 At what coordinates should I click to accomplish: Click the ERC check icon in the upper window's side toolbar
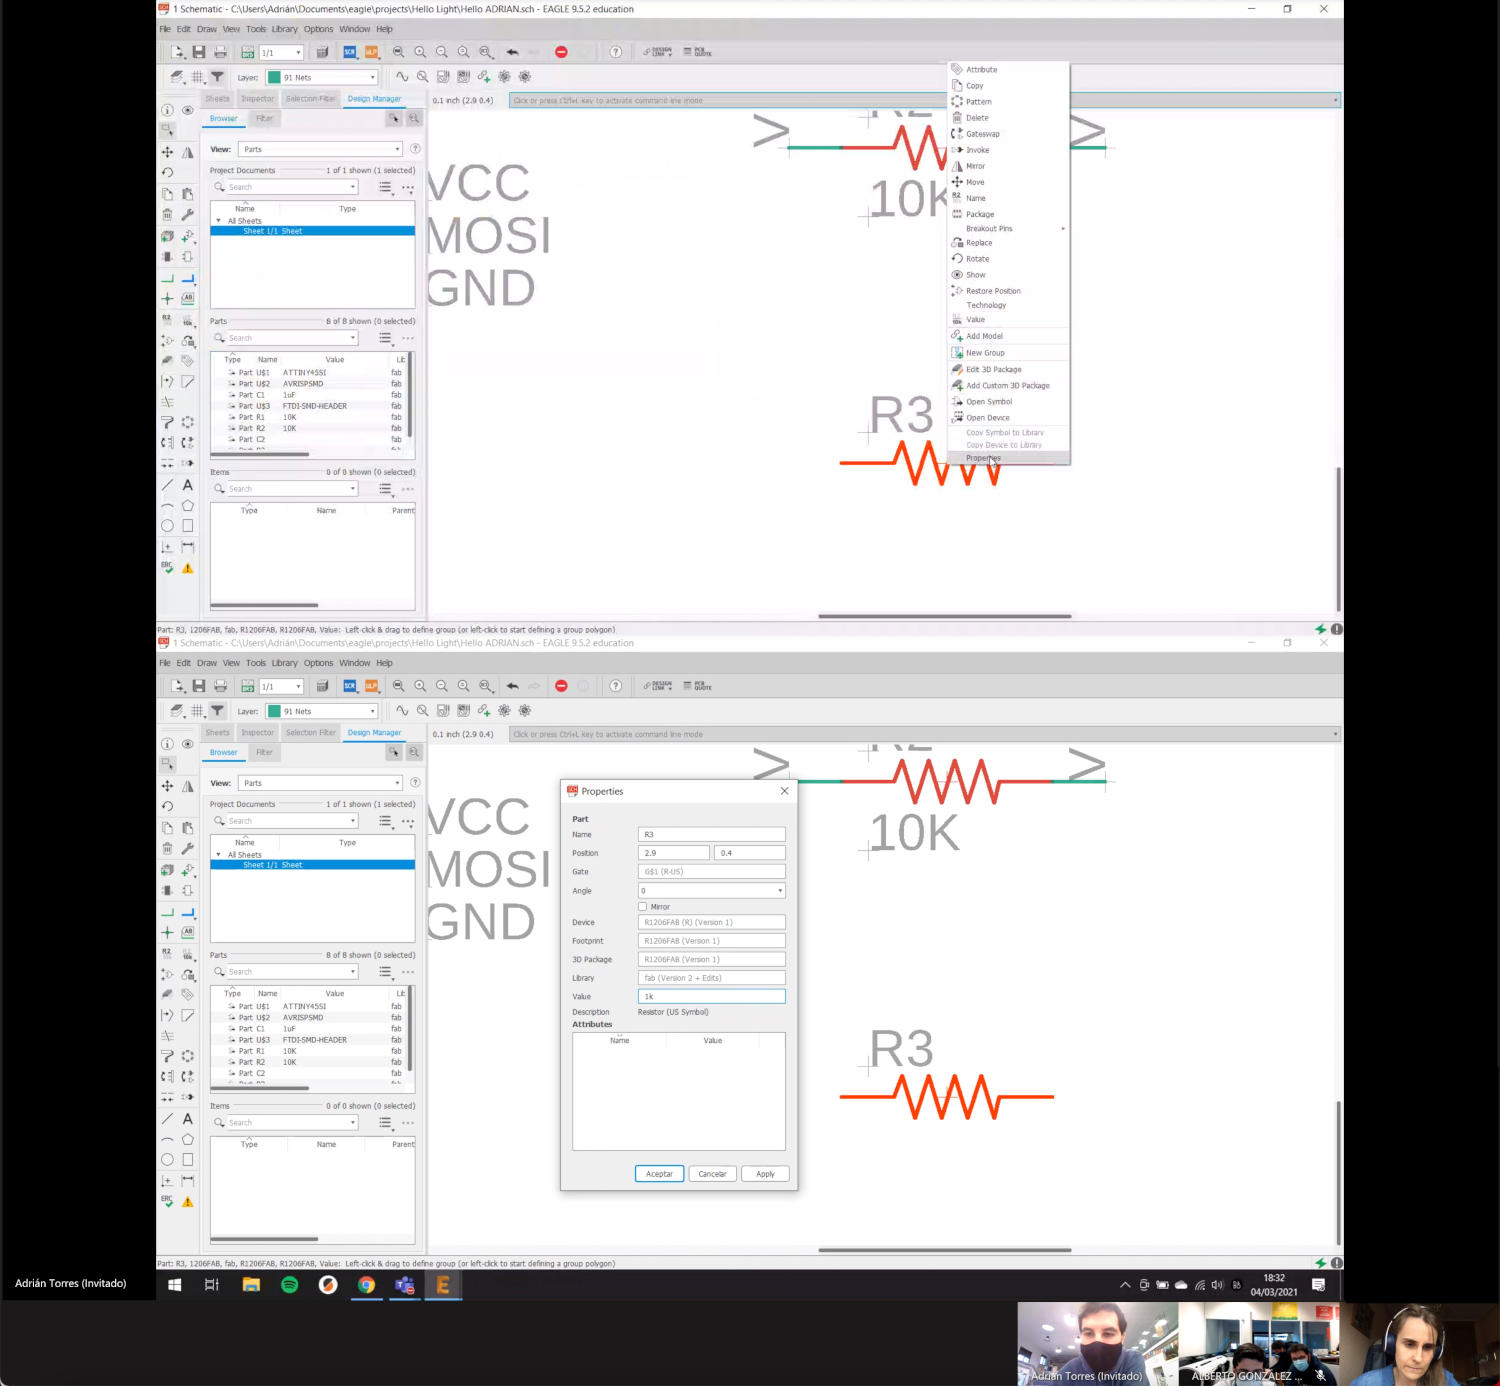click(167, 567)
